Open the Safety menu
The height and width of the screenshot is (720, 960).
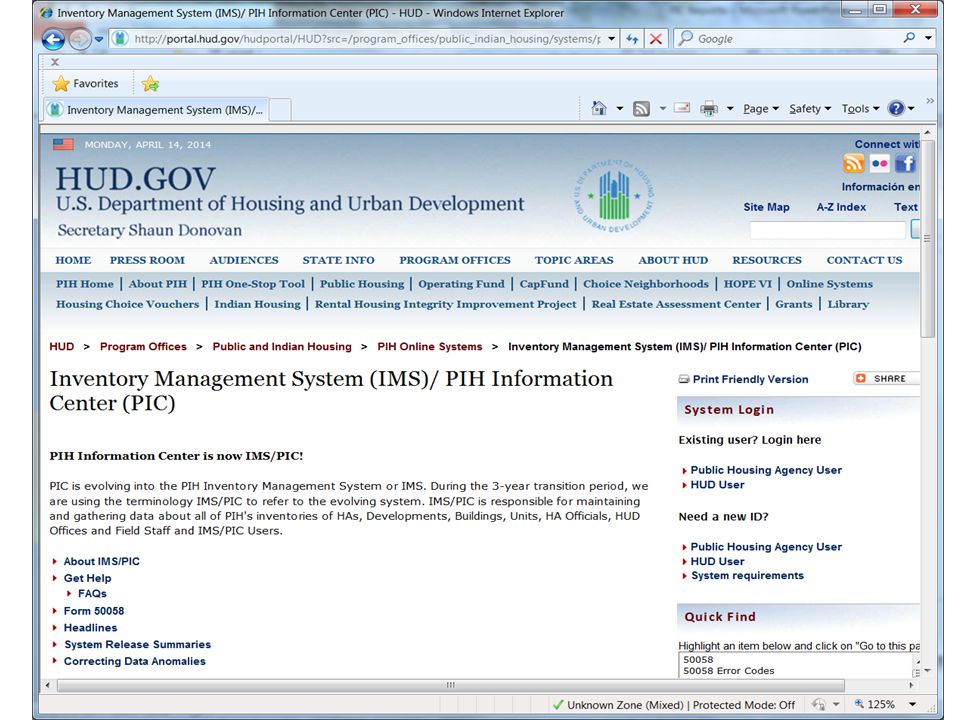pos(810,109)
